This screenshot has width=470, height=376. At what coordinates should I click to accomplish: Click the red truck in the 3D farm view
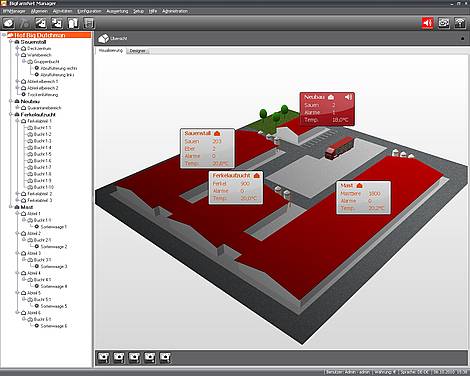tap(338, 148)
